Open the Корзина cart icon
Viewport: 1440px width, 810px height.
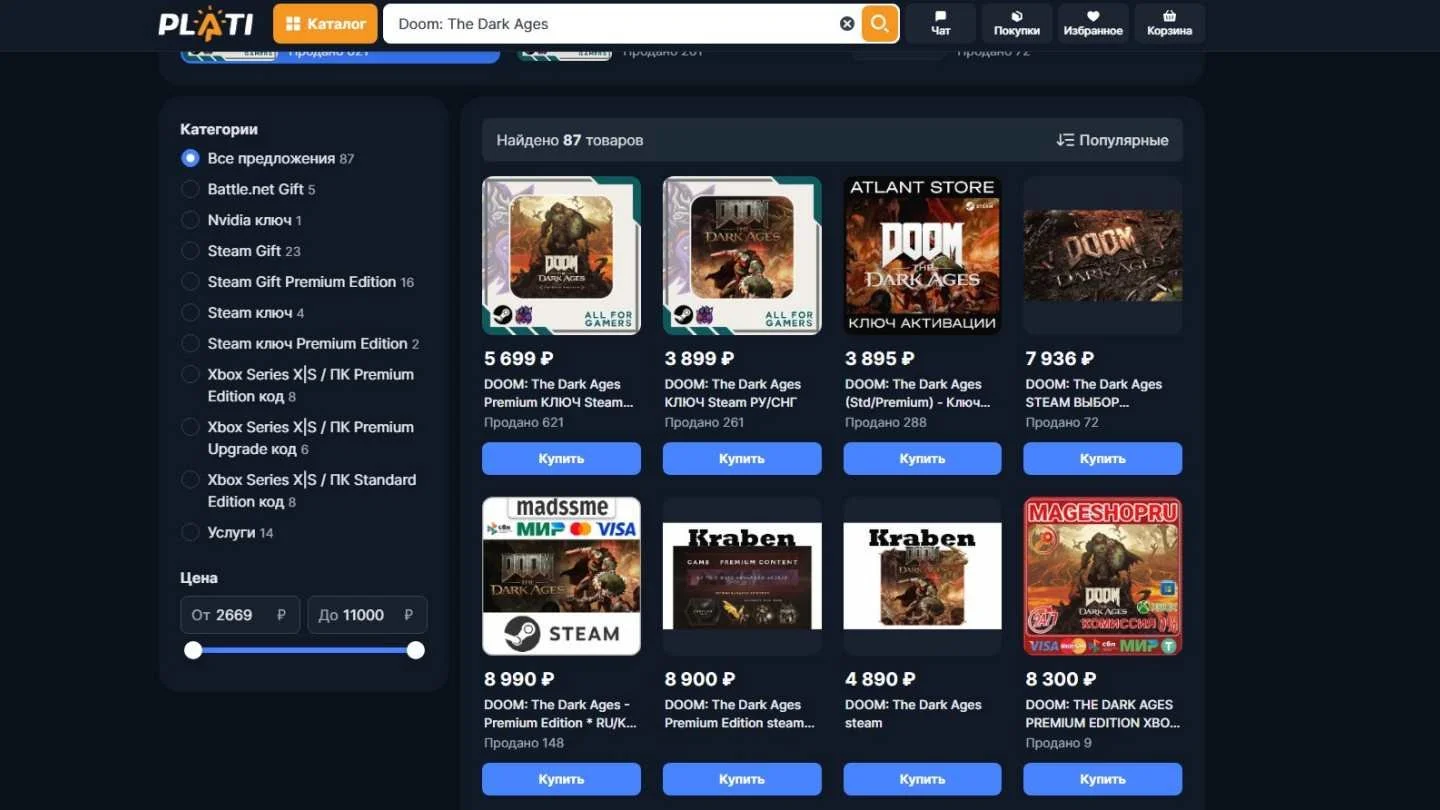point(1170,23)
